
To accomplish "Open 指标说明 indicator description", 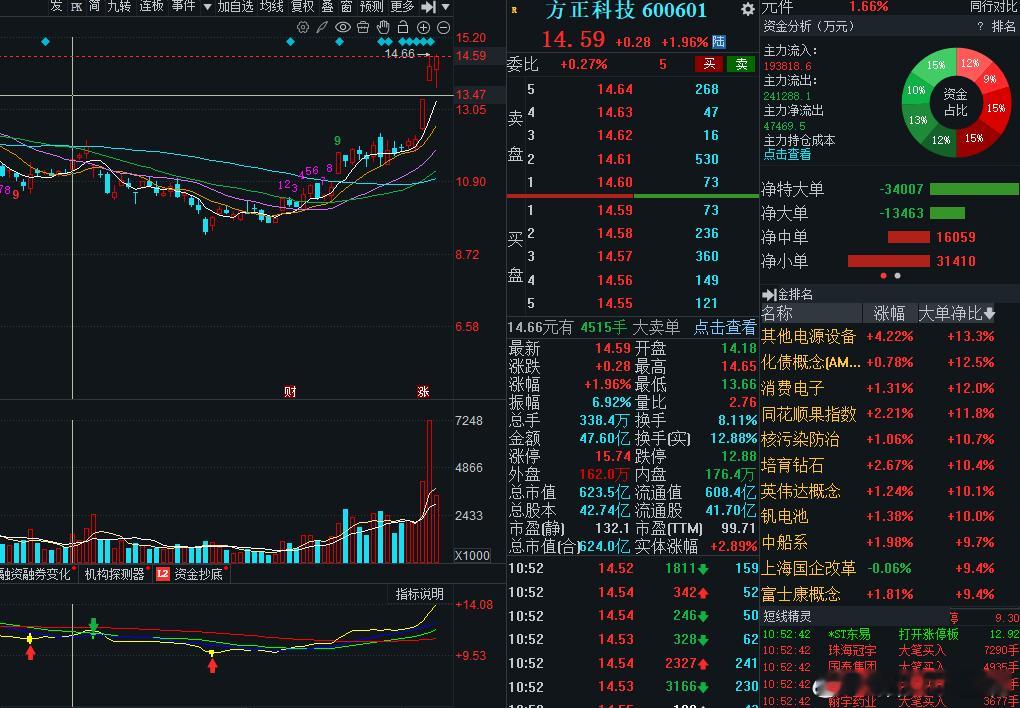I will click(420, 594).
